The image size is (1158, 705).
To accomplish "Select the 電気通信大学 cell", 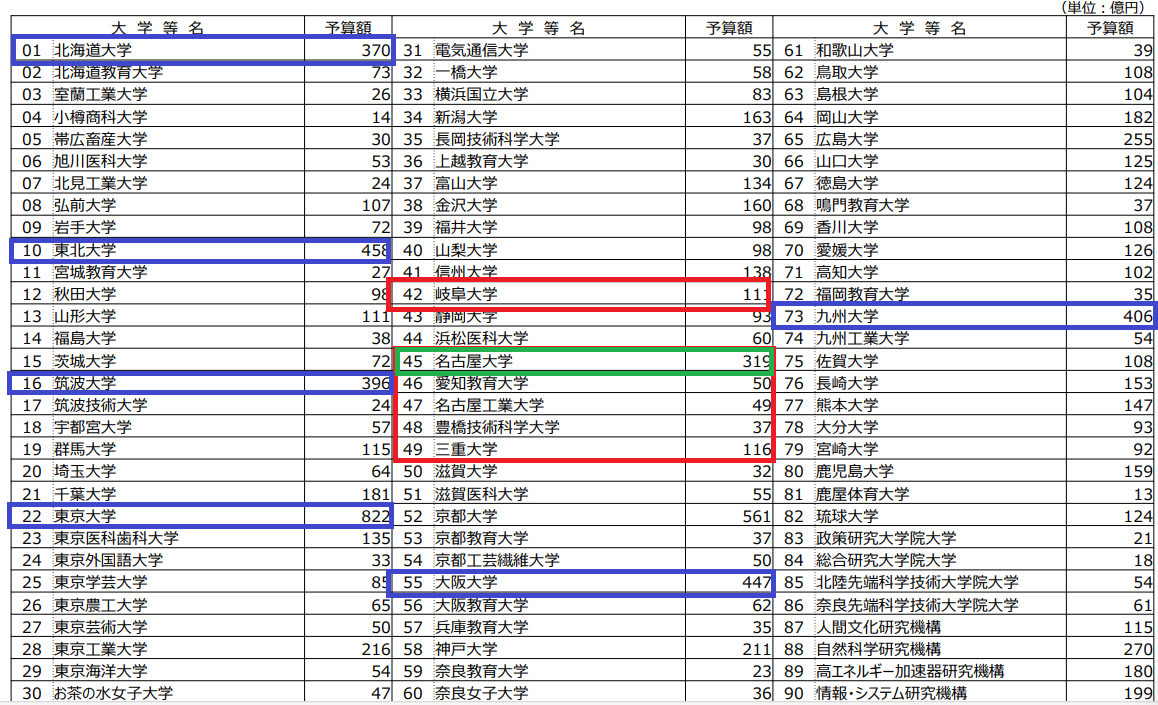I will pyautogui.click(x=482, y=50).
